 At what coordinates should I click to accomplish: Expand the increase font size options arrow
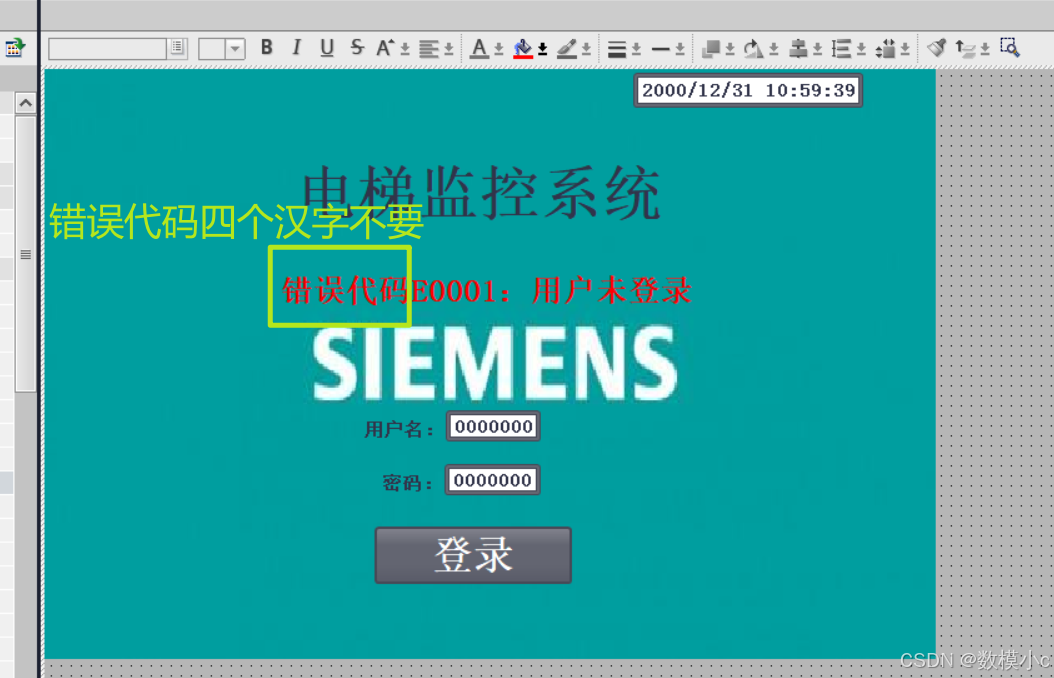[x=405, y=49]
